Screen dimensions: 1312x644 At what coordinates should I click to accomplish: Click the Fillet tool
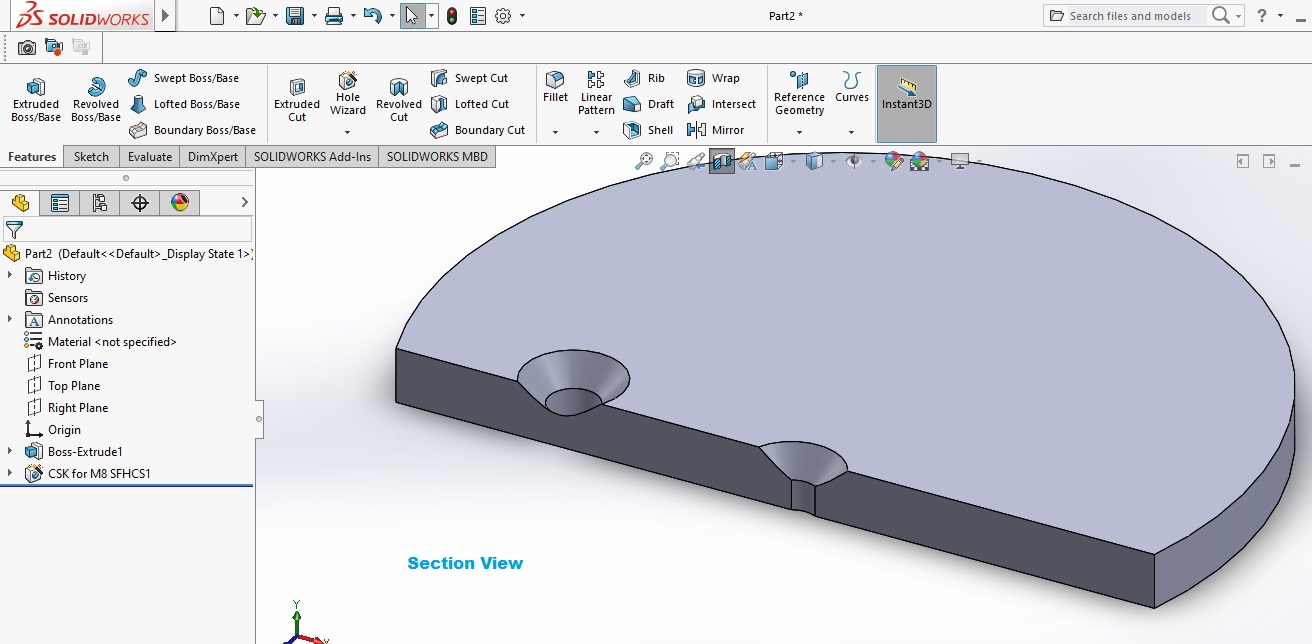coord(555,87)
